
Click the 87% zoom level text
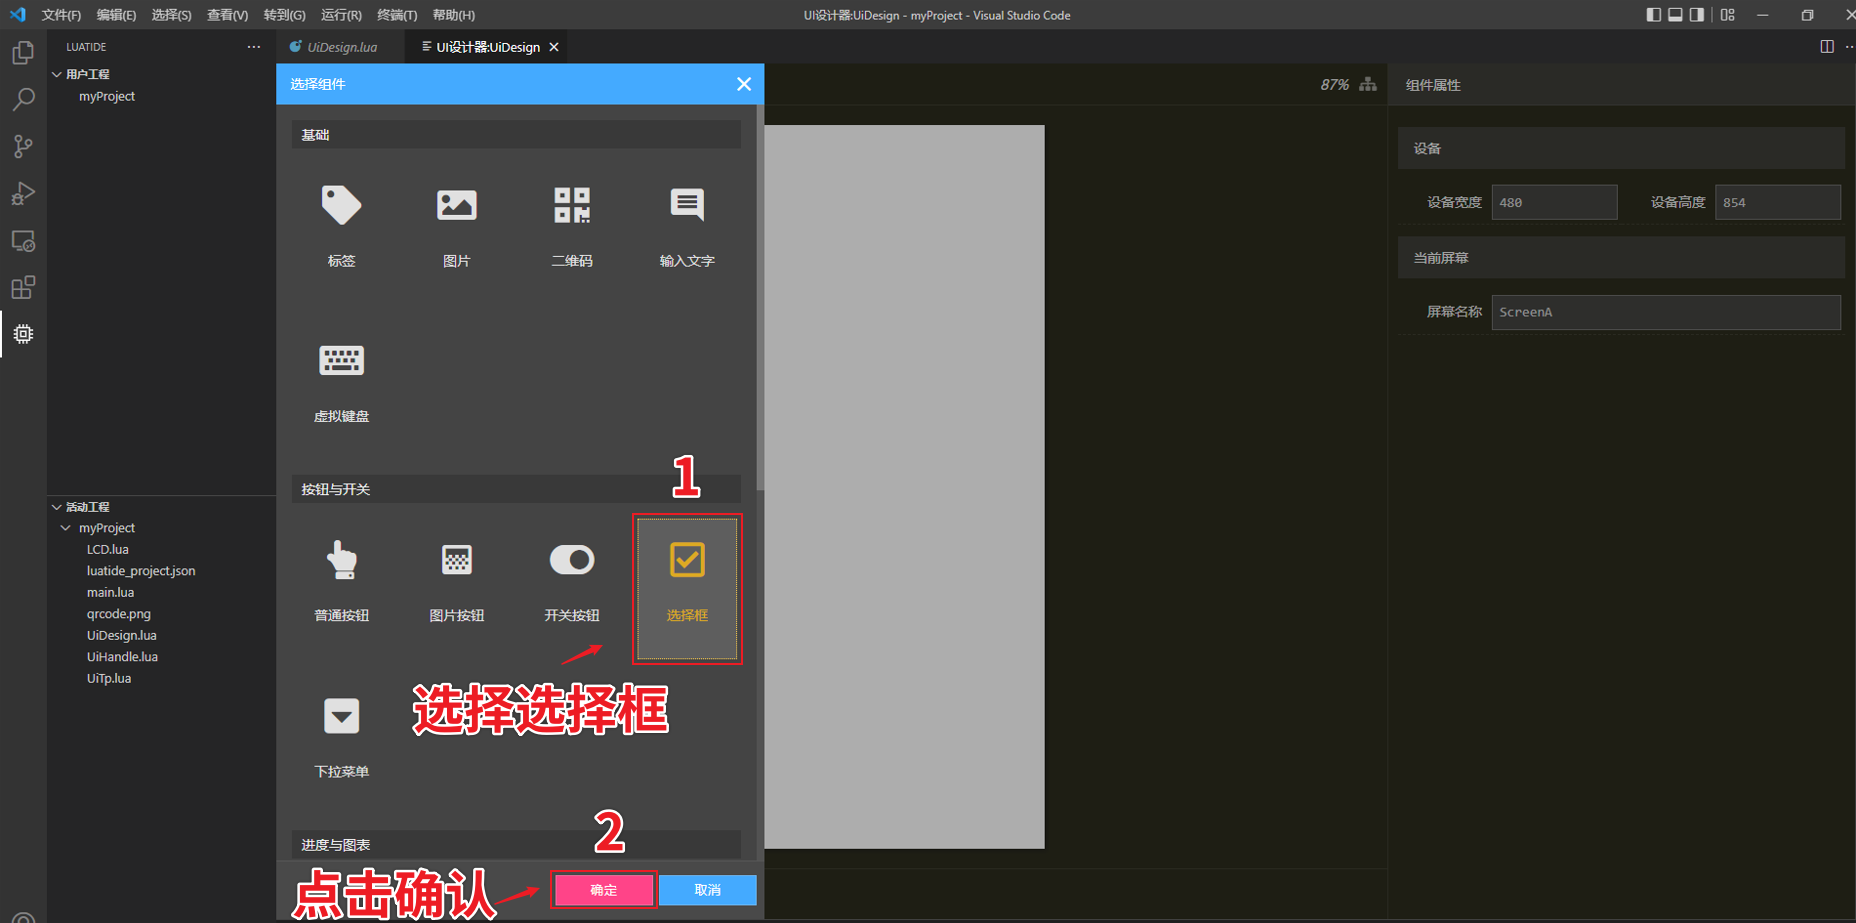(x=1335, y=85)
